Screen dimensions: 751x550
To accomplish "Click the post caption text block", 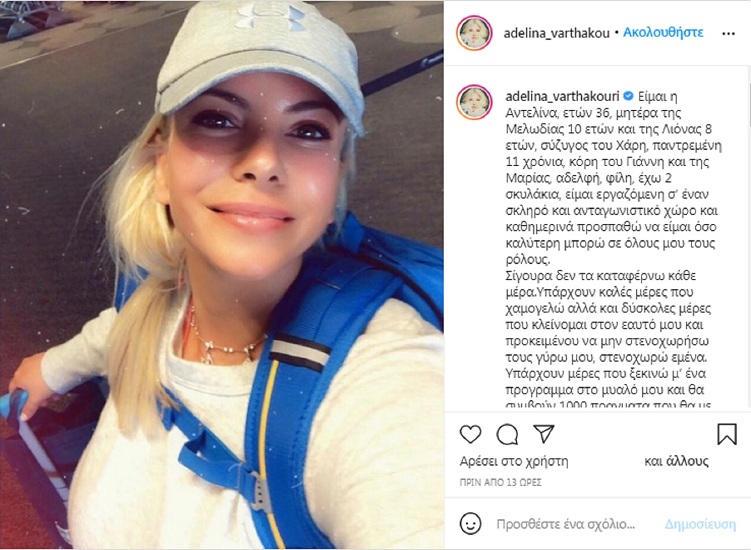I will 614,249.
